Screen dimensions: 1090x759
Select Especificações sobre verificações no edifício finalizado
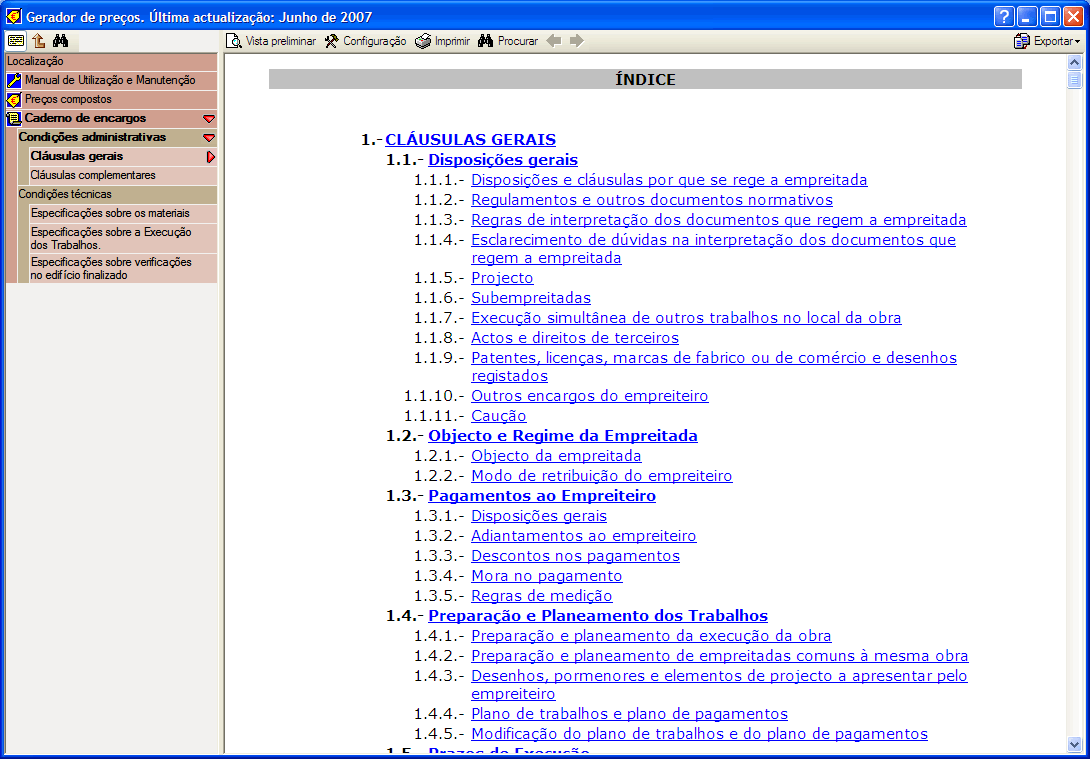(x=123, y=268)
